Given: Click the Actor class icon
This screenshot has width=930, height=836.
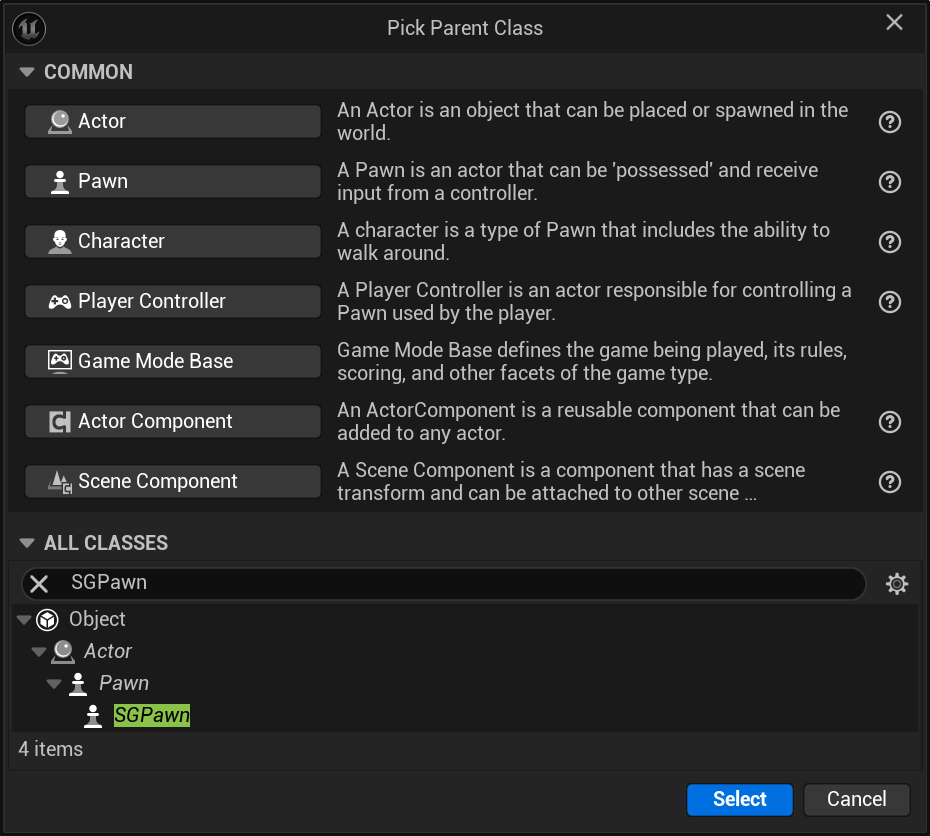Looking at the screenshot, I should coord(60,121).
